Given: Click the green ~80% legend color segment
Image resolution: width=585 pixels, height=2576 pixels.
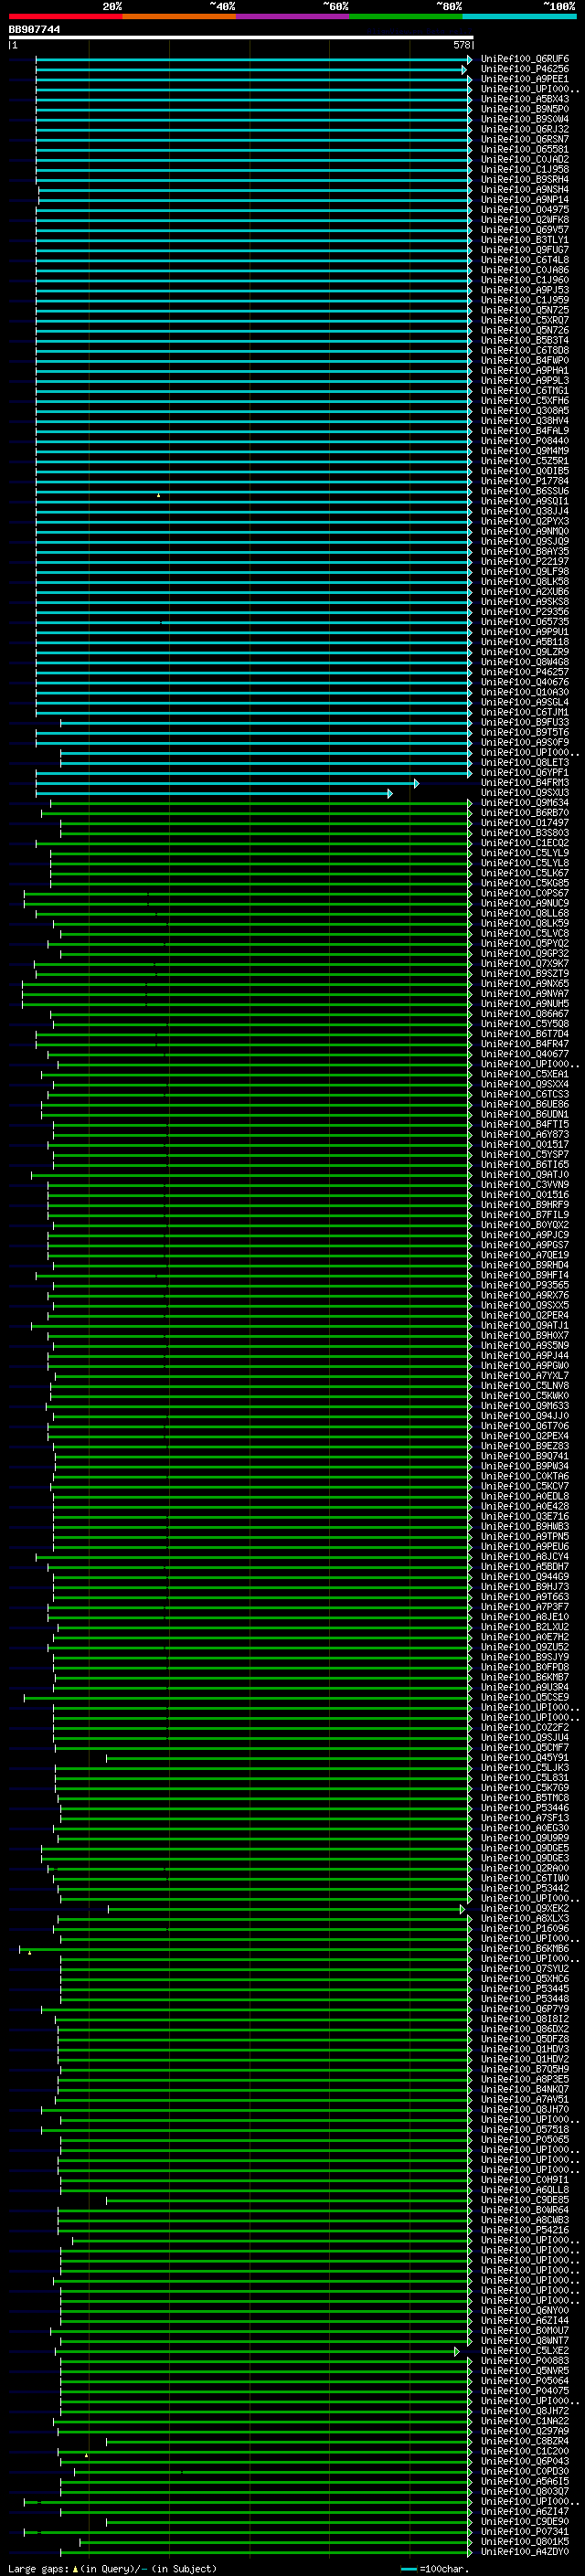Looking at the screenshot, I should point(406,16).
